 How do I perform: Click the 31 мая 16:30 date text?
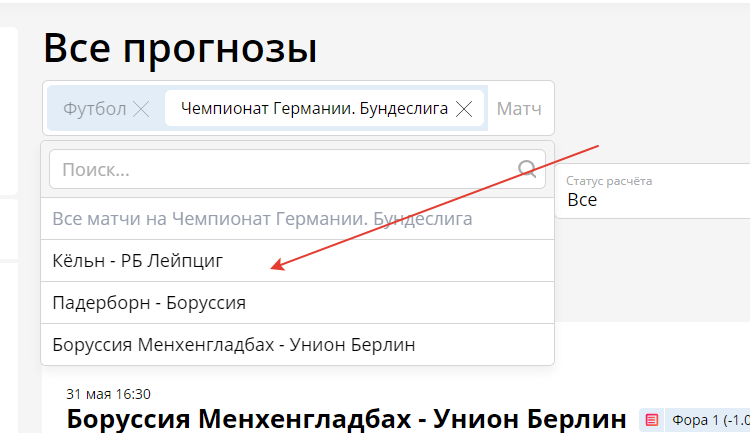click(108, 394)
